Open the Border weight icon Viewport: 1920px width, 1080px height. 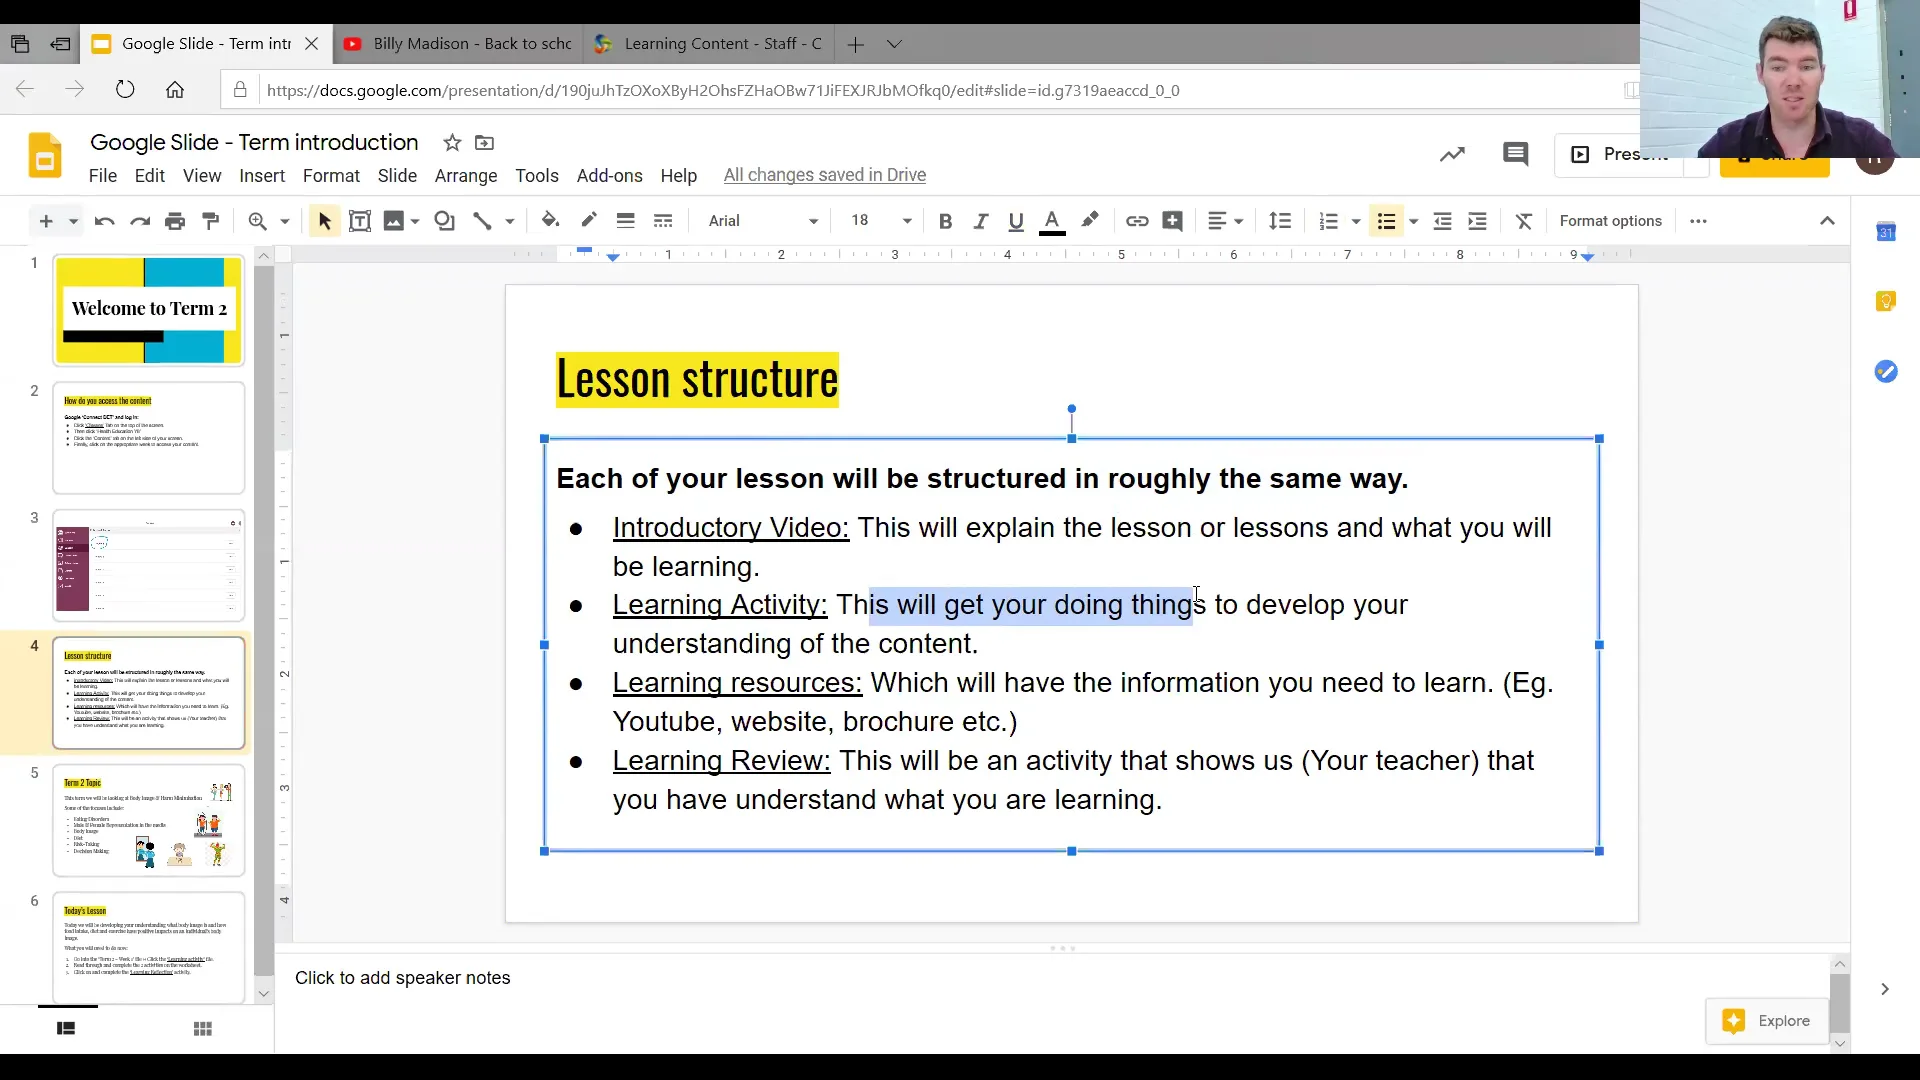626,221
